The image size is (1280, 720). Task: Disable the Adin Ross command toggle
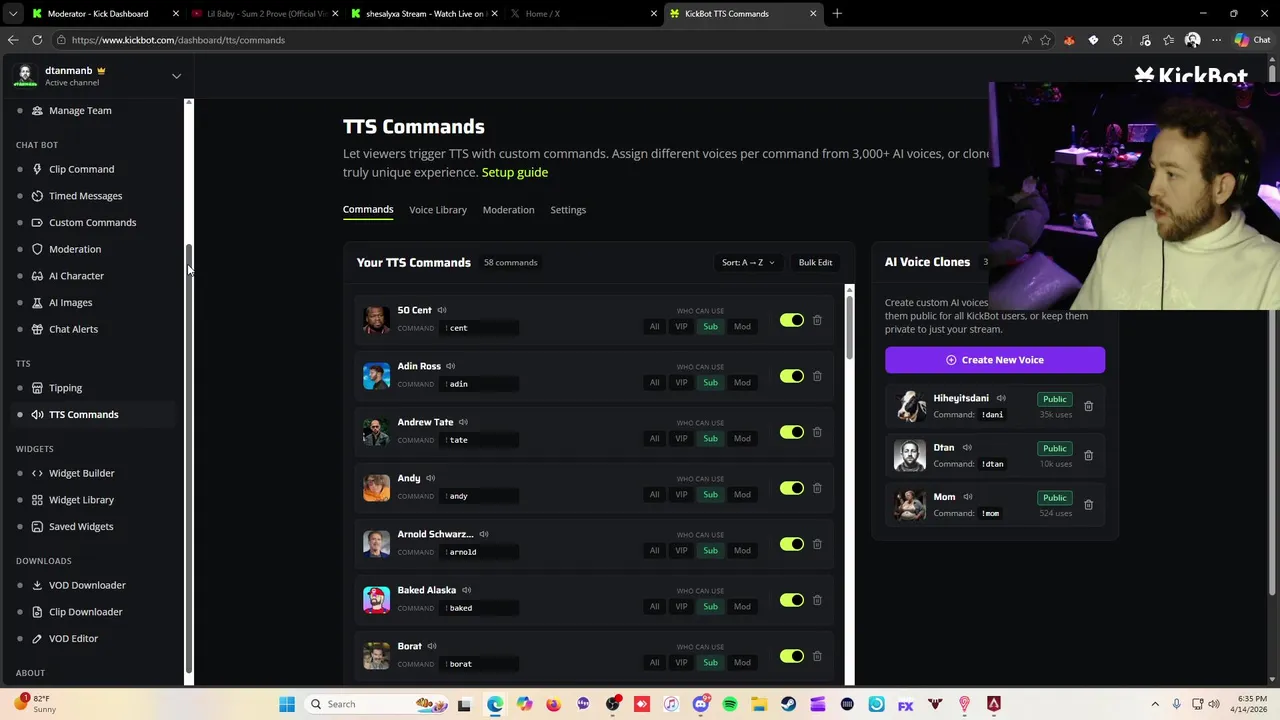click(x=792, y=376)
